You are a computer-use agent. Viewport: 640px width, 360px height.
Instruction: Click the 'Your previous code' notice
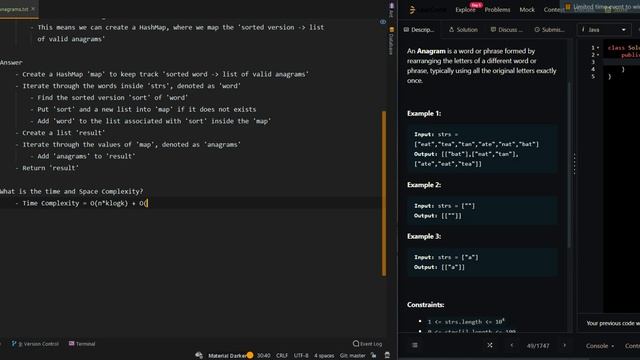[613, 323]
